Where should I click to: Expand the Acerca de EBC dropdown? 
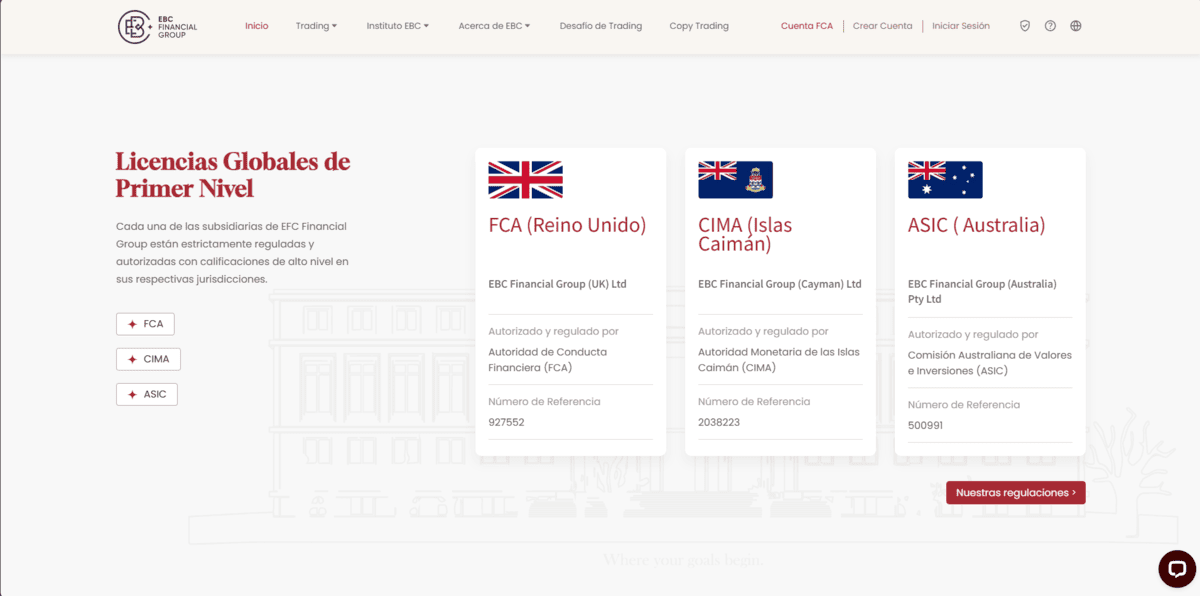click(495, 26)
